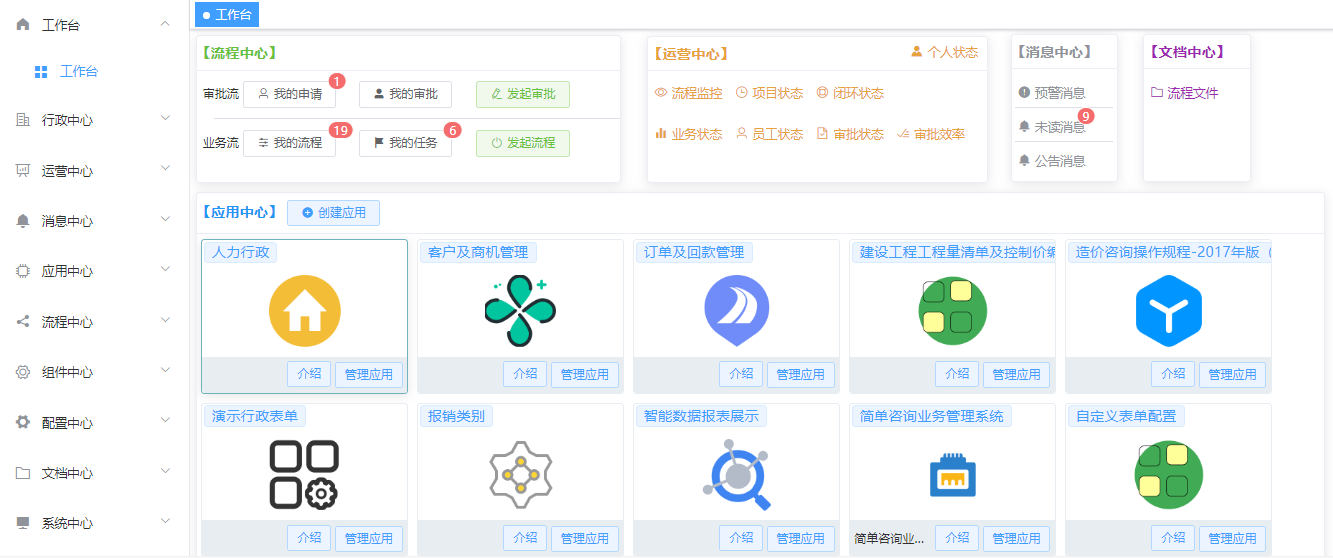Switch to the 工作台 tab at top
This screenshot has width=1333, height=558.
pos(227,15)
